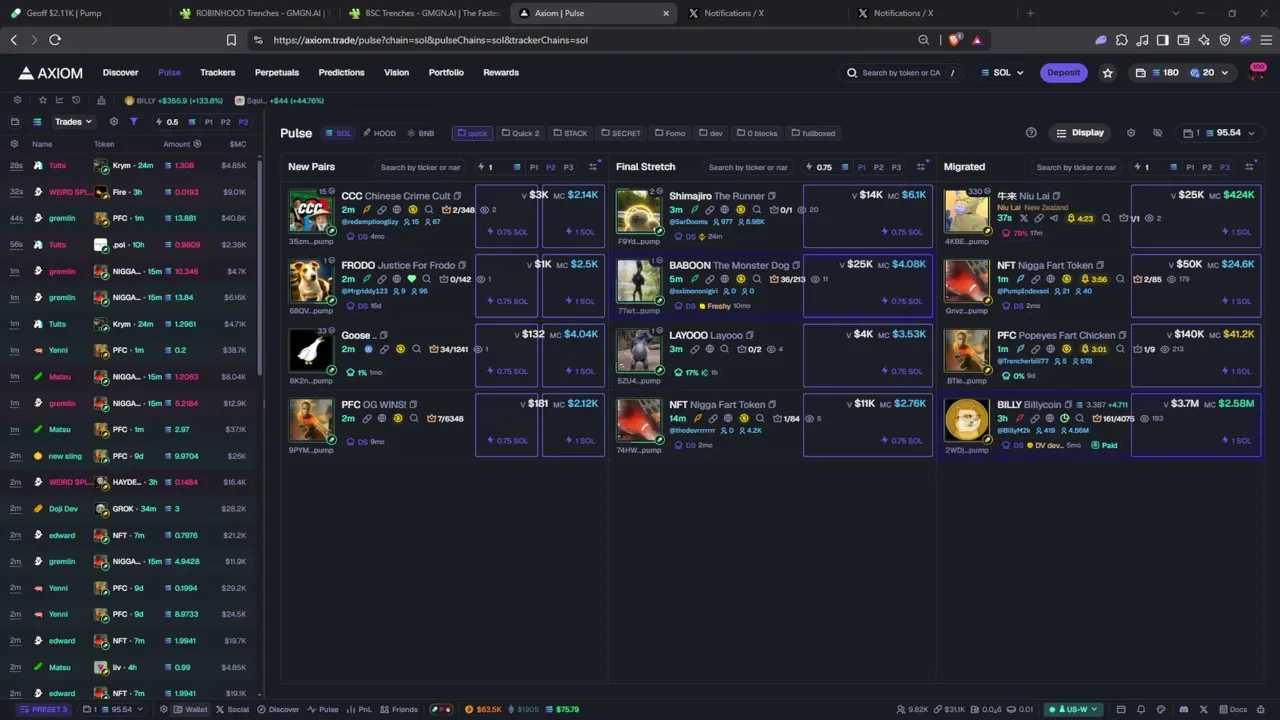The width and height of the screenshot is (1280, 720).
Task: Select P2 preset in Trades panel header
Action: [226, 122]
